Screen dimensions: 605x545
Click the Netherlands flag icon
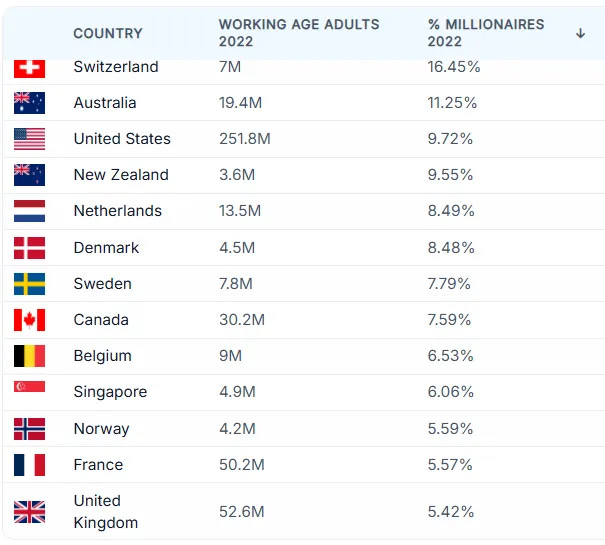pos(29,211)
